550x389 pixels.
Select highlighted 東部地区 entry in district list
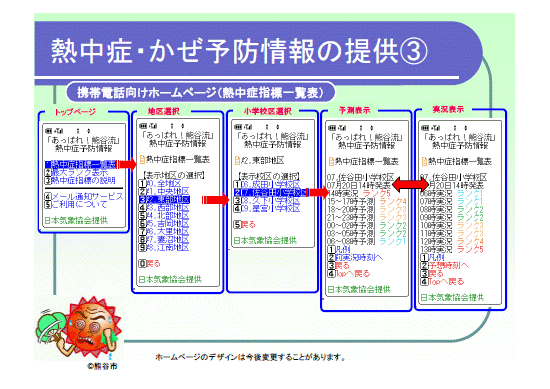[164, 200]
